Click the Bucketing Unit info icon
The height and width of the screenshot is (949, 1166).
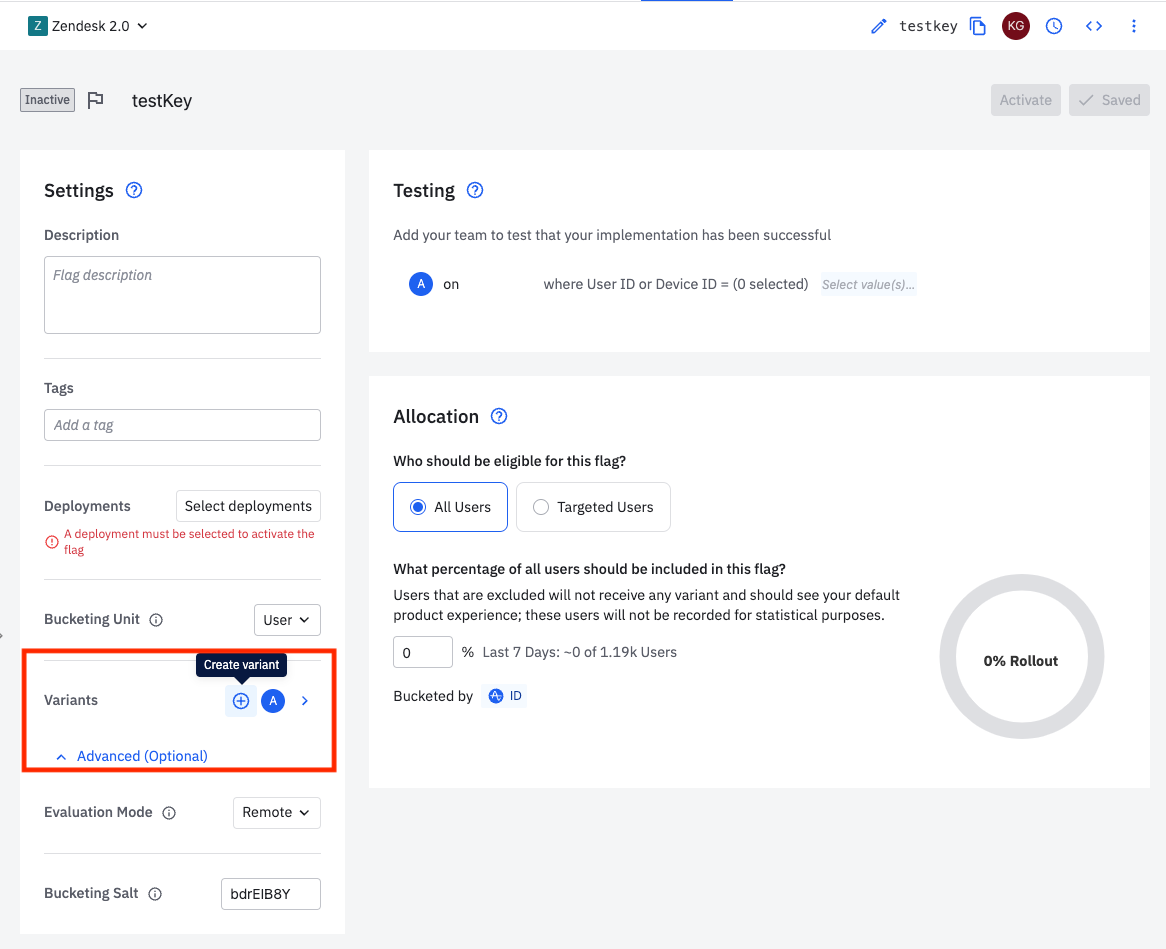156,620
